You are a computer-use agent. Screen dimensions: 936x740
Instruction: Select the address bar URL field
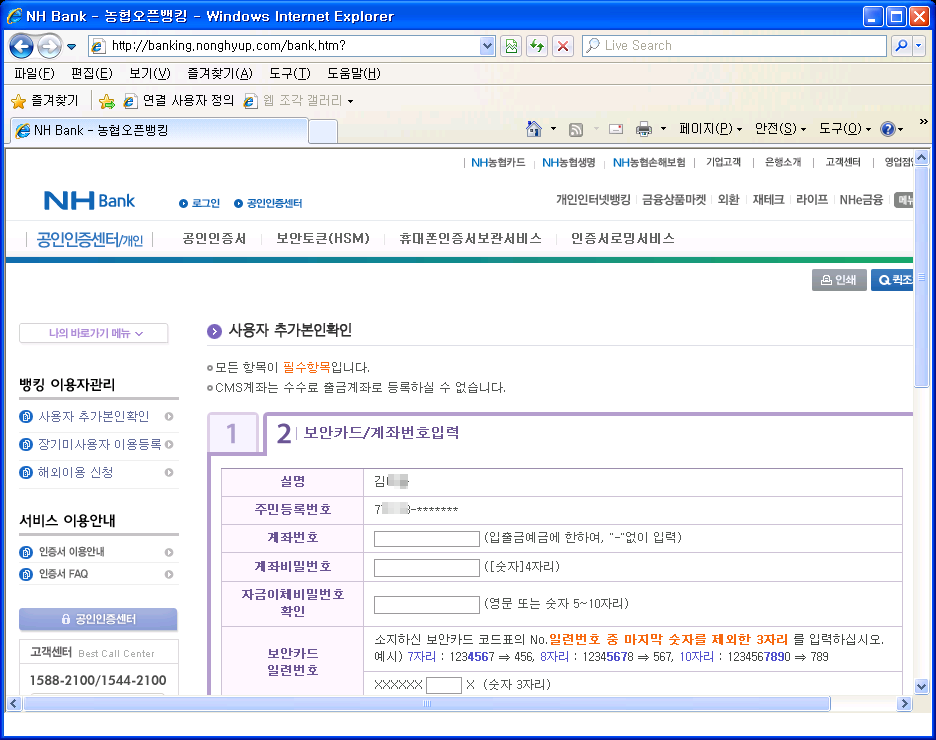pos(292,46)
